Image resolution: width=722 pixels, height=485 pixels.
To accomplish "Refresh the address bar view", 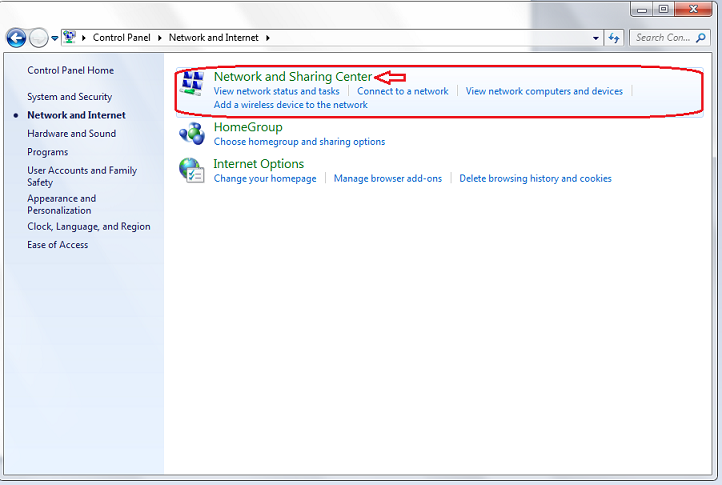I will pyautogui.click(x=614, y=38).
